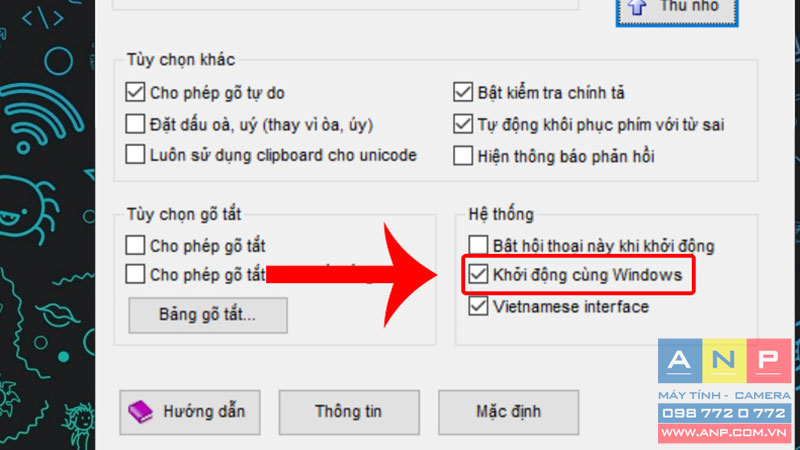Click the up arrow icon on Thu nhỏ
The height and width of the screenshot is (450, 800).
(637, 7)
